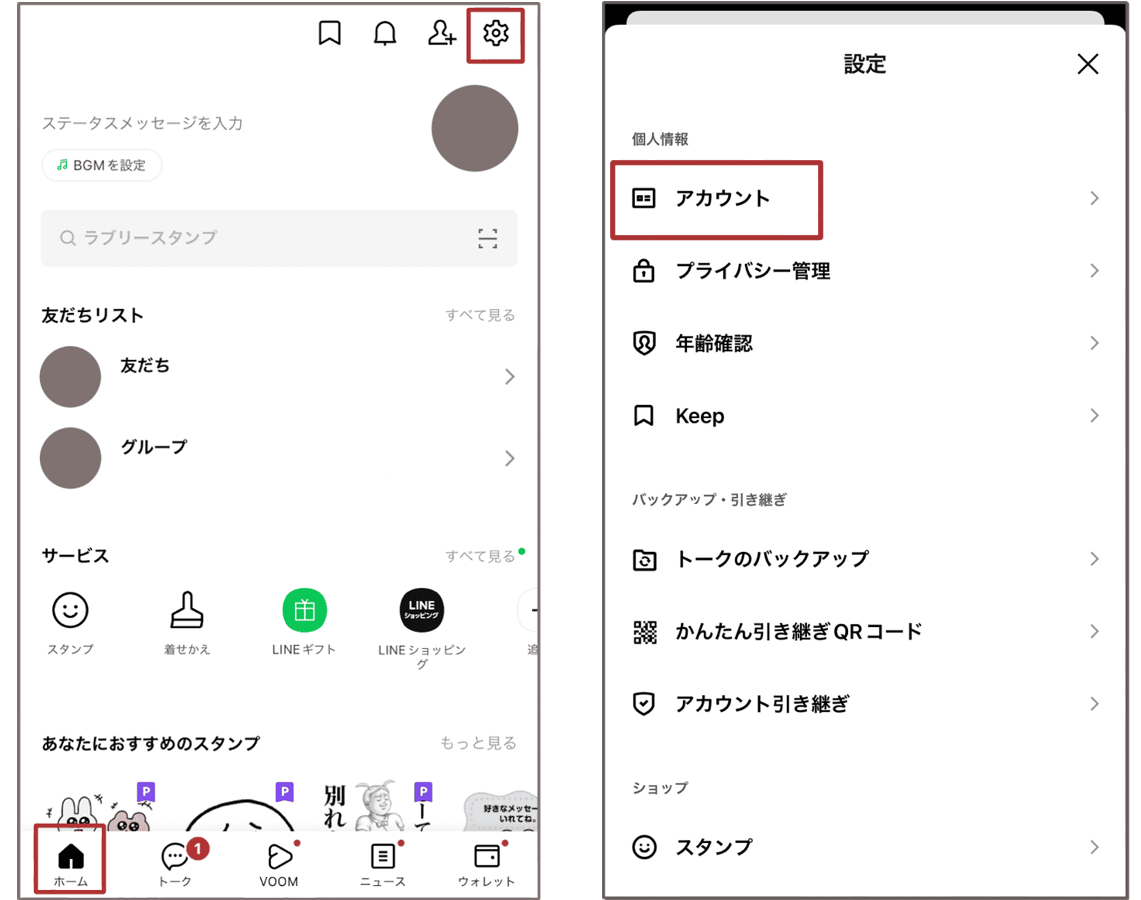Tap the QR code scanner in the search bar
The image size is (1141, 900).
487,238
